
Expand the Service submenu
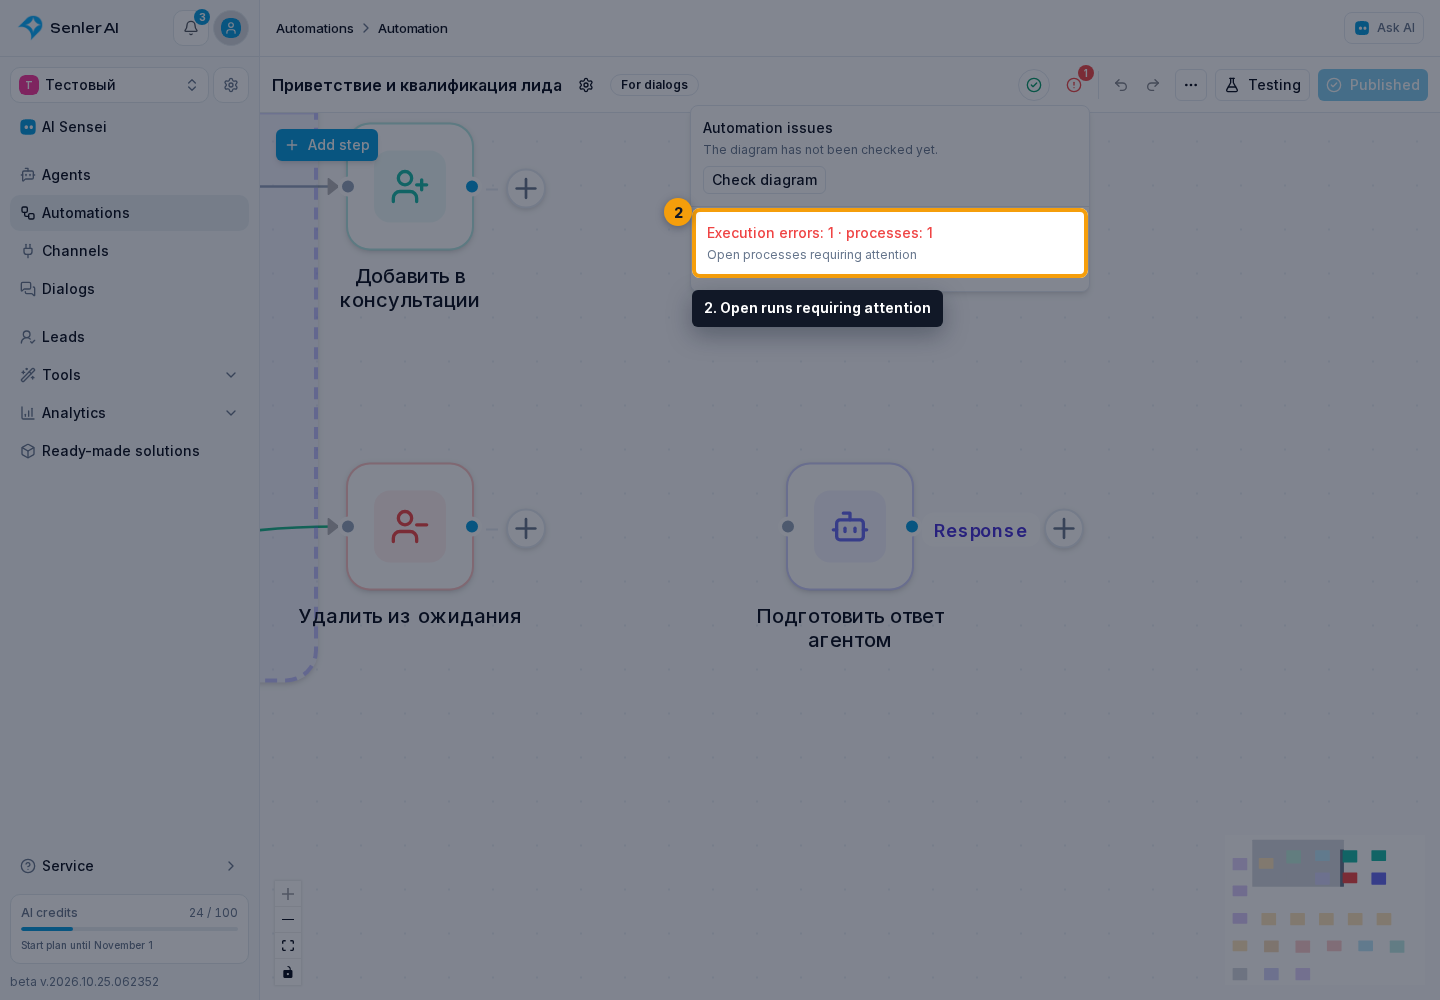point(129,866)
